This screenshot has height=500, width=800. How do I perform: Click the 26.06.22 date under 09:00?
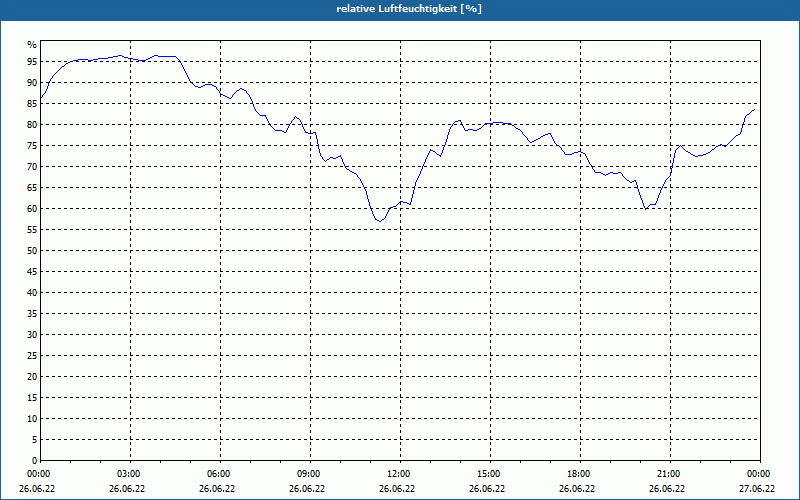coord(307,489)
